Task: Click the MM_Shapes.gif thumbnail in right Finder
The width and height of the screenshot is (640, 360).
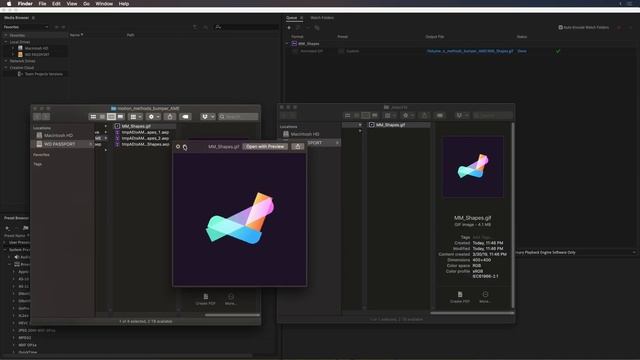Action: click(x=473, y=167)
